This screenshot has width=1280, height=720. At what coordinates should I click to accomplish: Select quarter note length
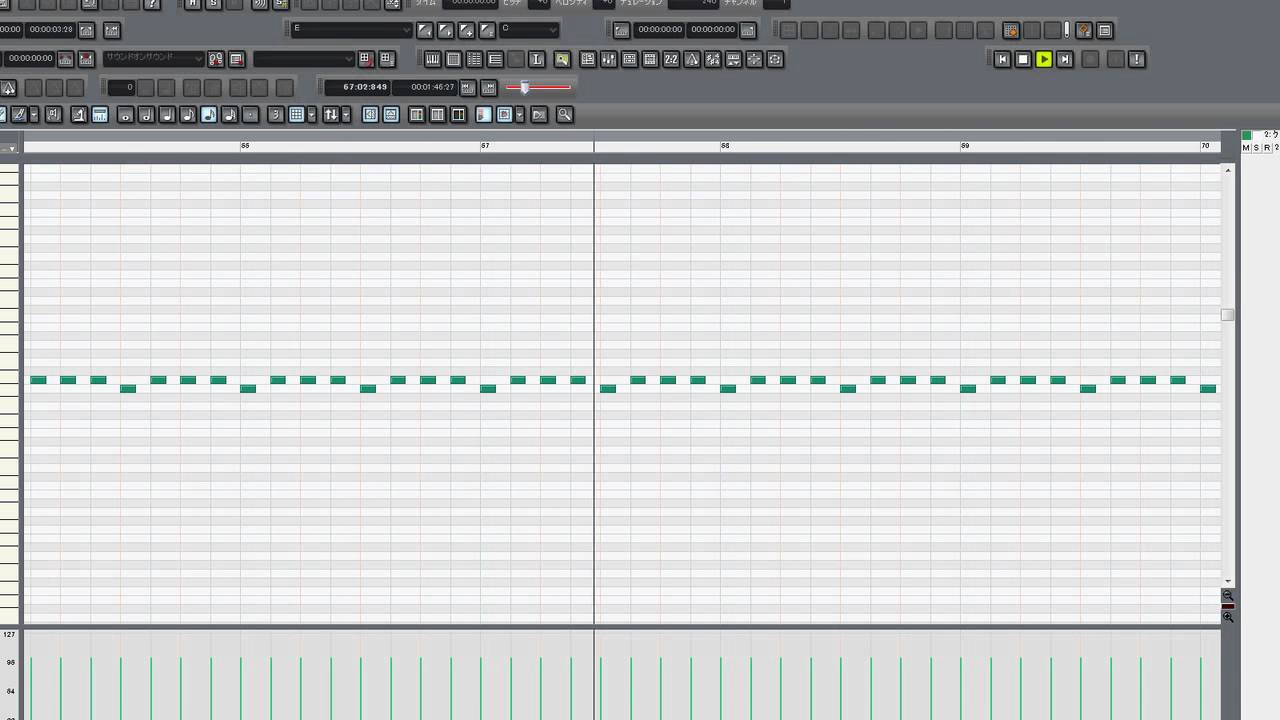pyautogui.click(x=167, y=115)
